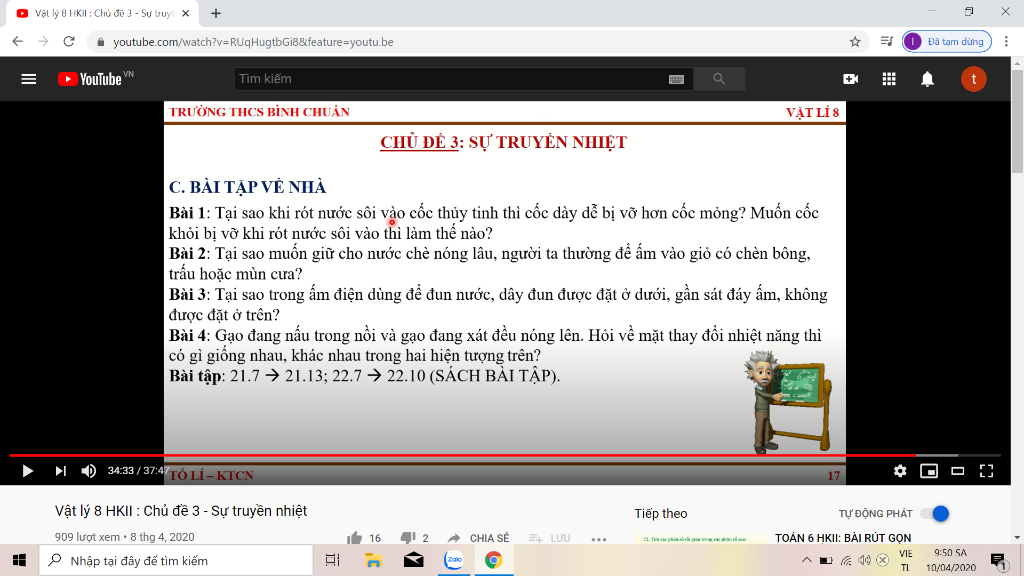This screenshot has width=1024, height=576.
Task: Open a new browser tab
Action: 216,13
